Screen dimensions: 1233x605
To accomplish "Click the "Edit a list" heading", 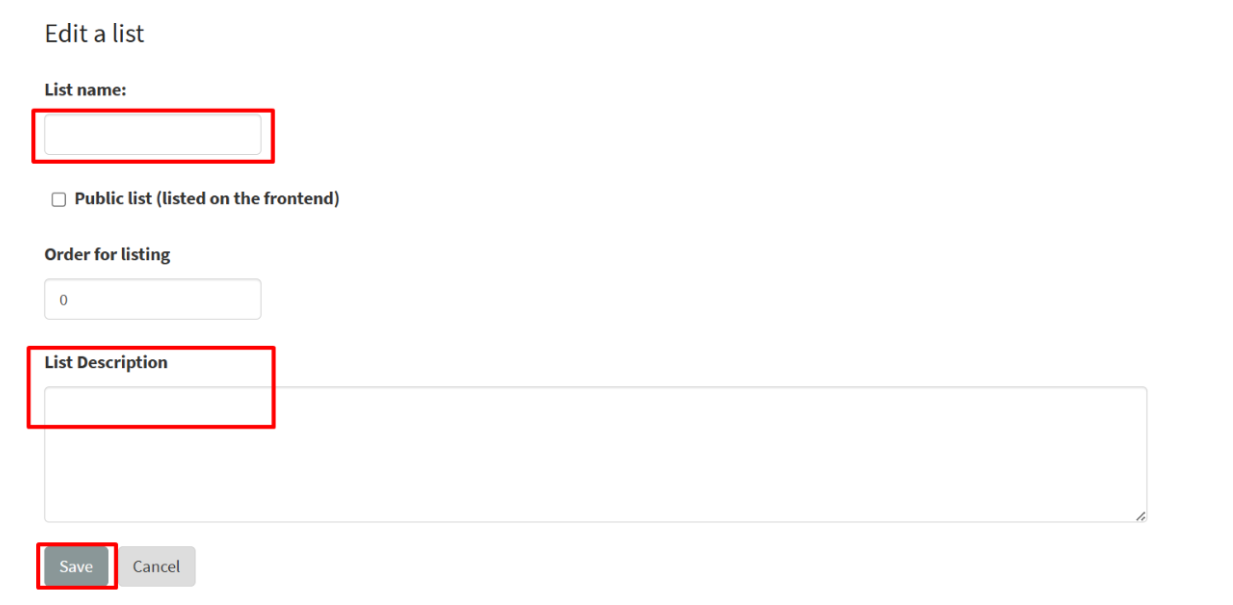I will click(94, 33).
